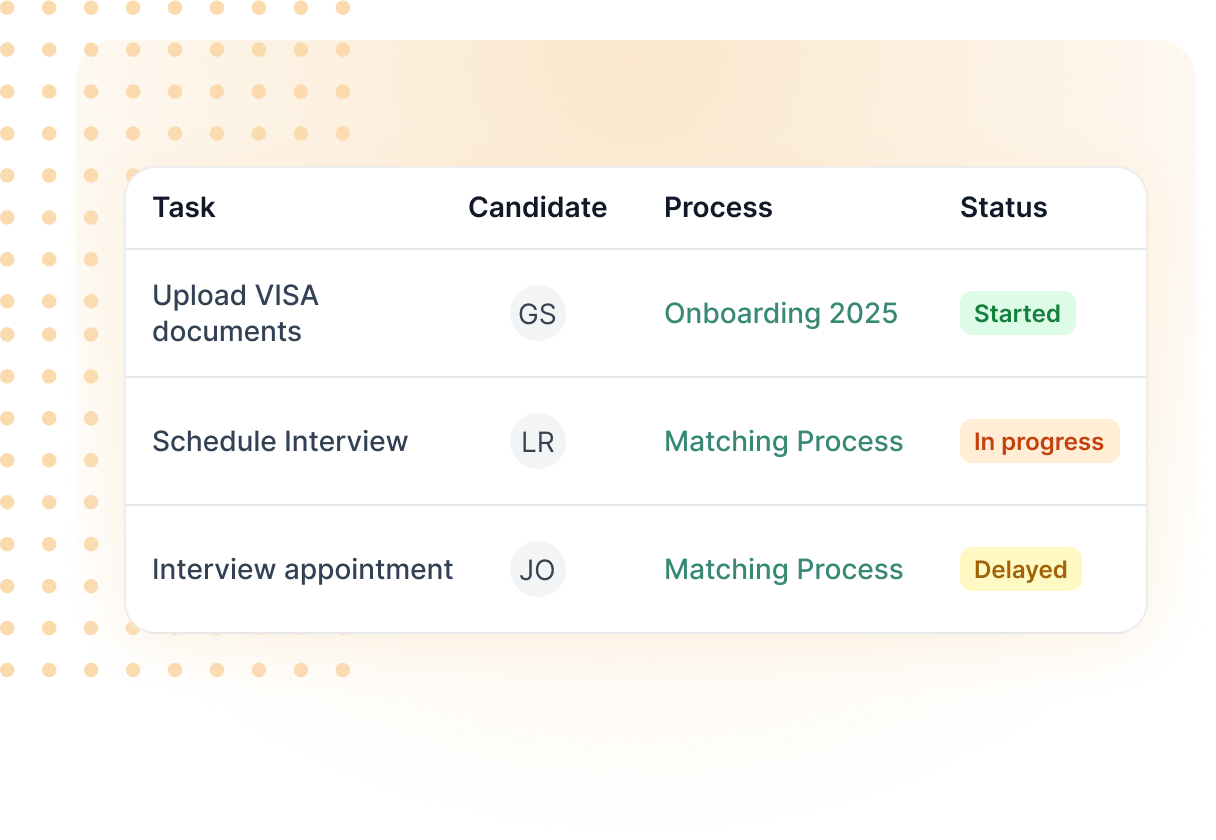Click the In progress status badge
Screen dimensions: 1216x840
click(x=1040, y=441)
